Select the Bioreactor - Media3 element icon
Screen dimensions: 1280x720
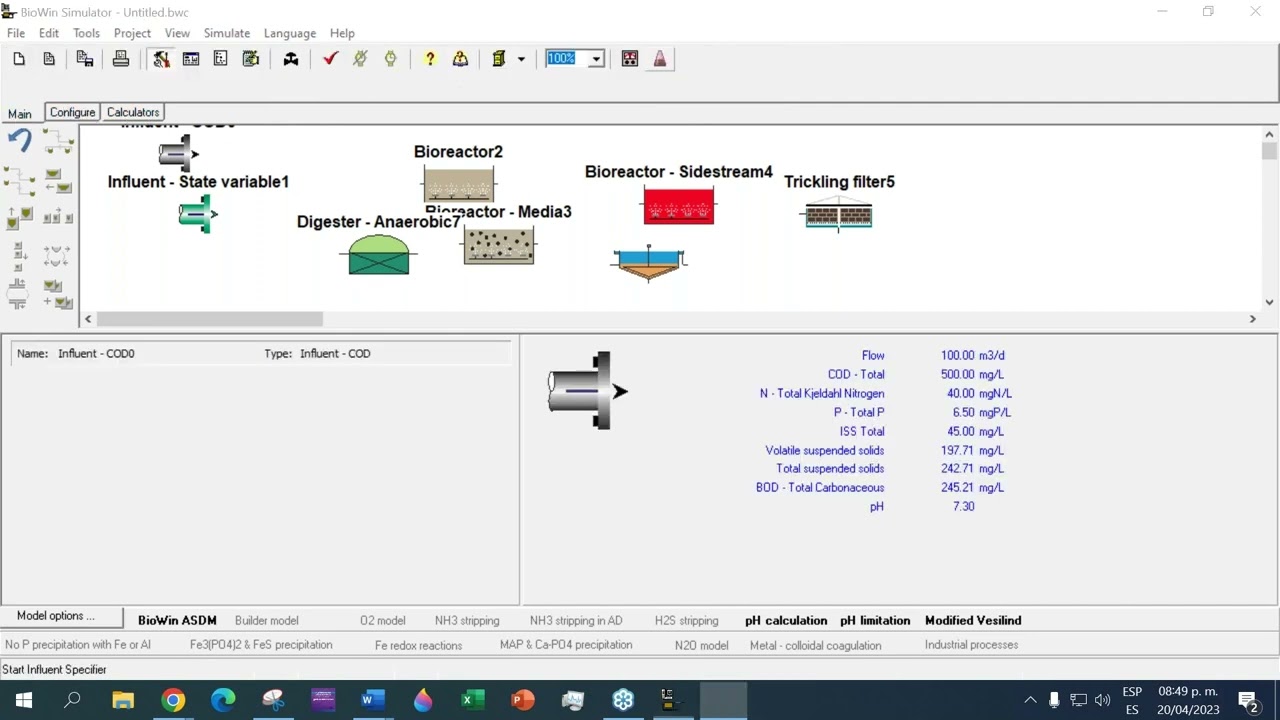(x=499, y=245)
